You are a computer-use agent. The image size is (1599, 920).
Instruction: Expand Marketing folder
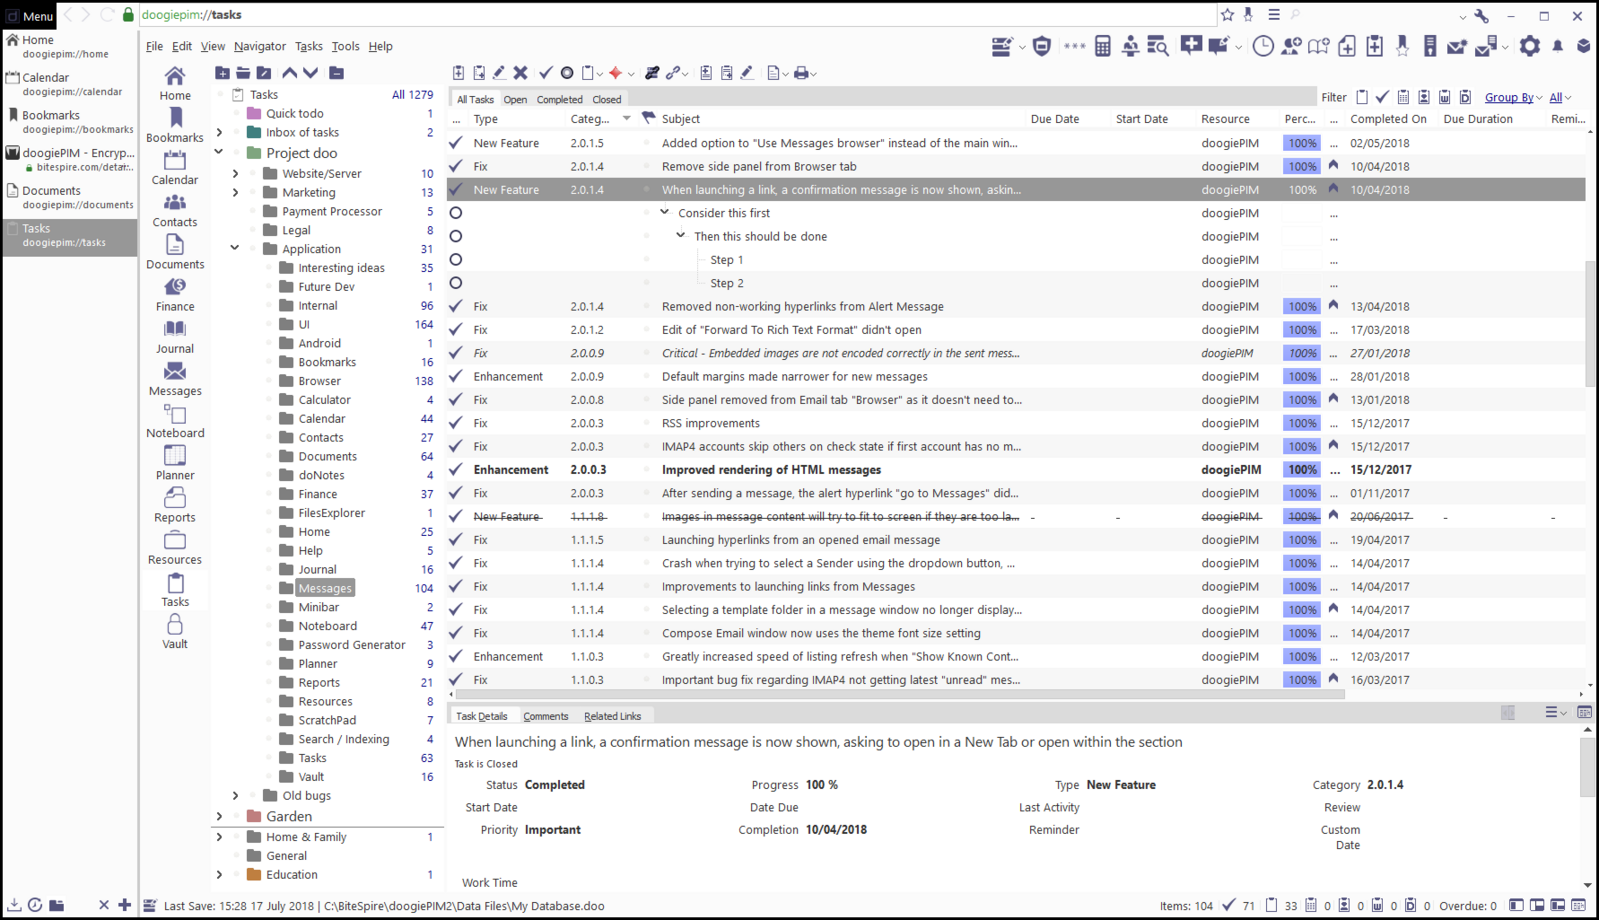(x=236, y=192)
